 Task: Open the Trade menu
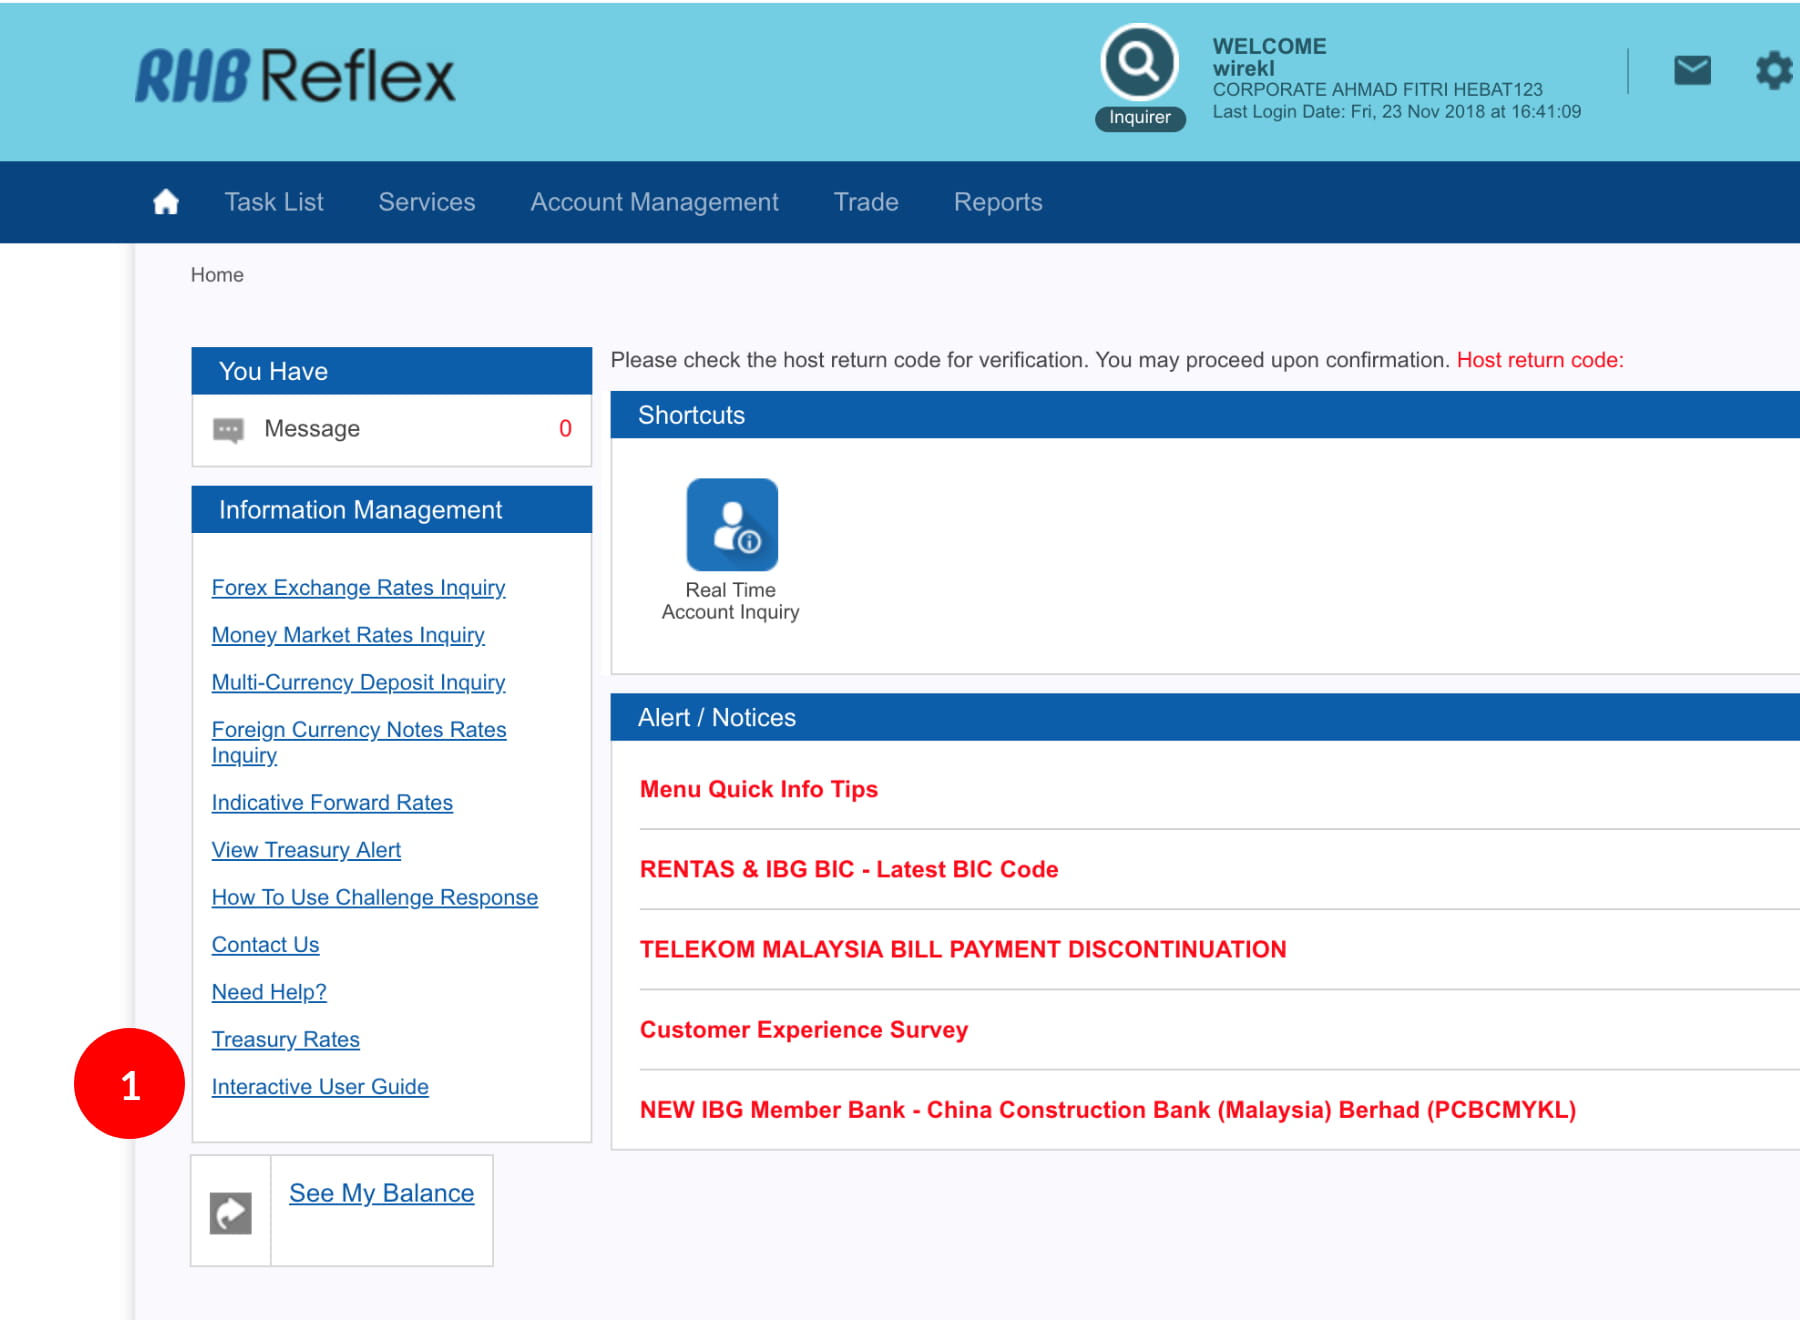coord(866,202)
